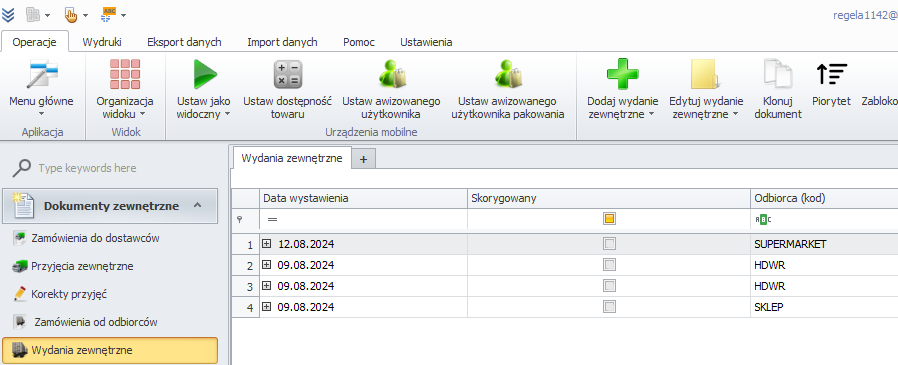898x365 pixels.
Task: Open Dodaj wydanie zewnętrzne dropdown arrow
Action: [x=651, y=115]
